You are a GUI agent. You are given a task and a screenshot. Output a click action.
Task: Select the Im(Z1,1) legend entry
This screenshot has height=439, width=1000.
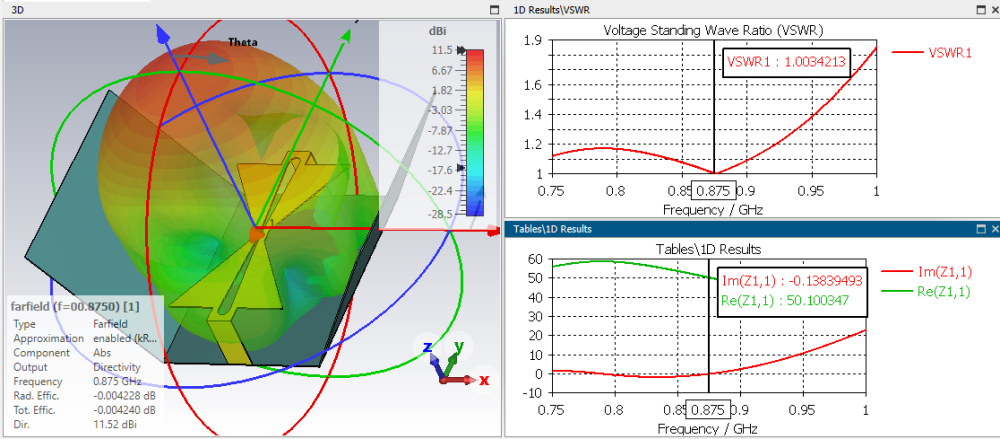(927, 272)
